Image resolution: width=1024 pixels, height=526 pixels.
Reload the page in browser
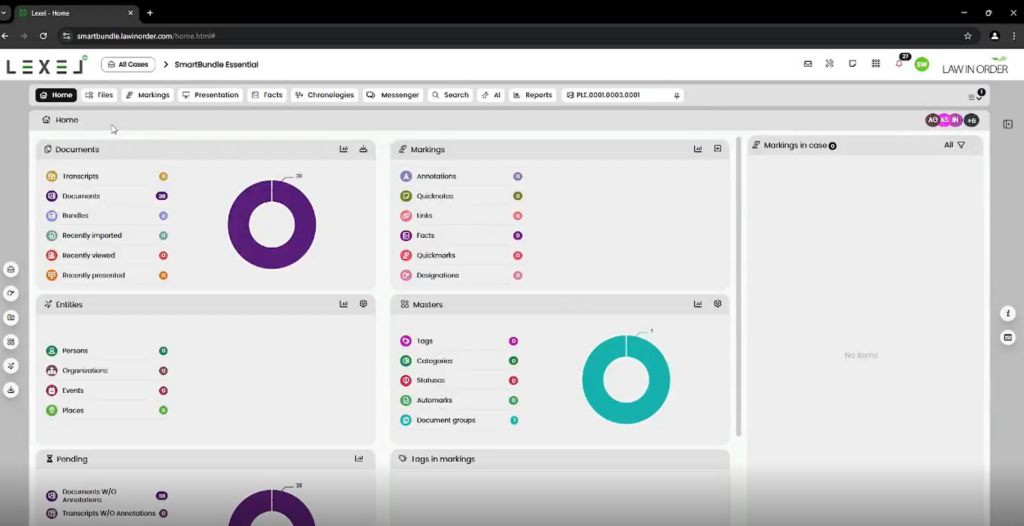tap(43, 36)
